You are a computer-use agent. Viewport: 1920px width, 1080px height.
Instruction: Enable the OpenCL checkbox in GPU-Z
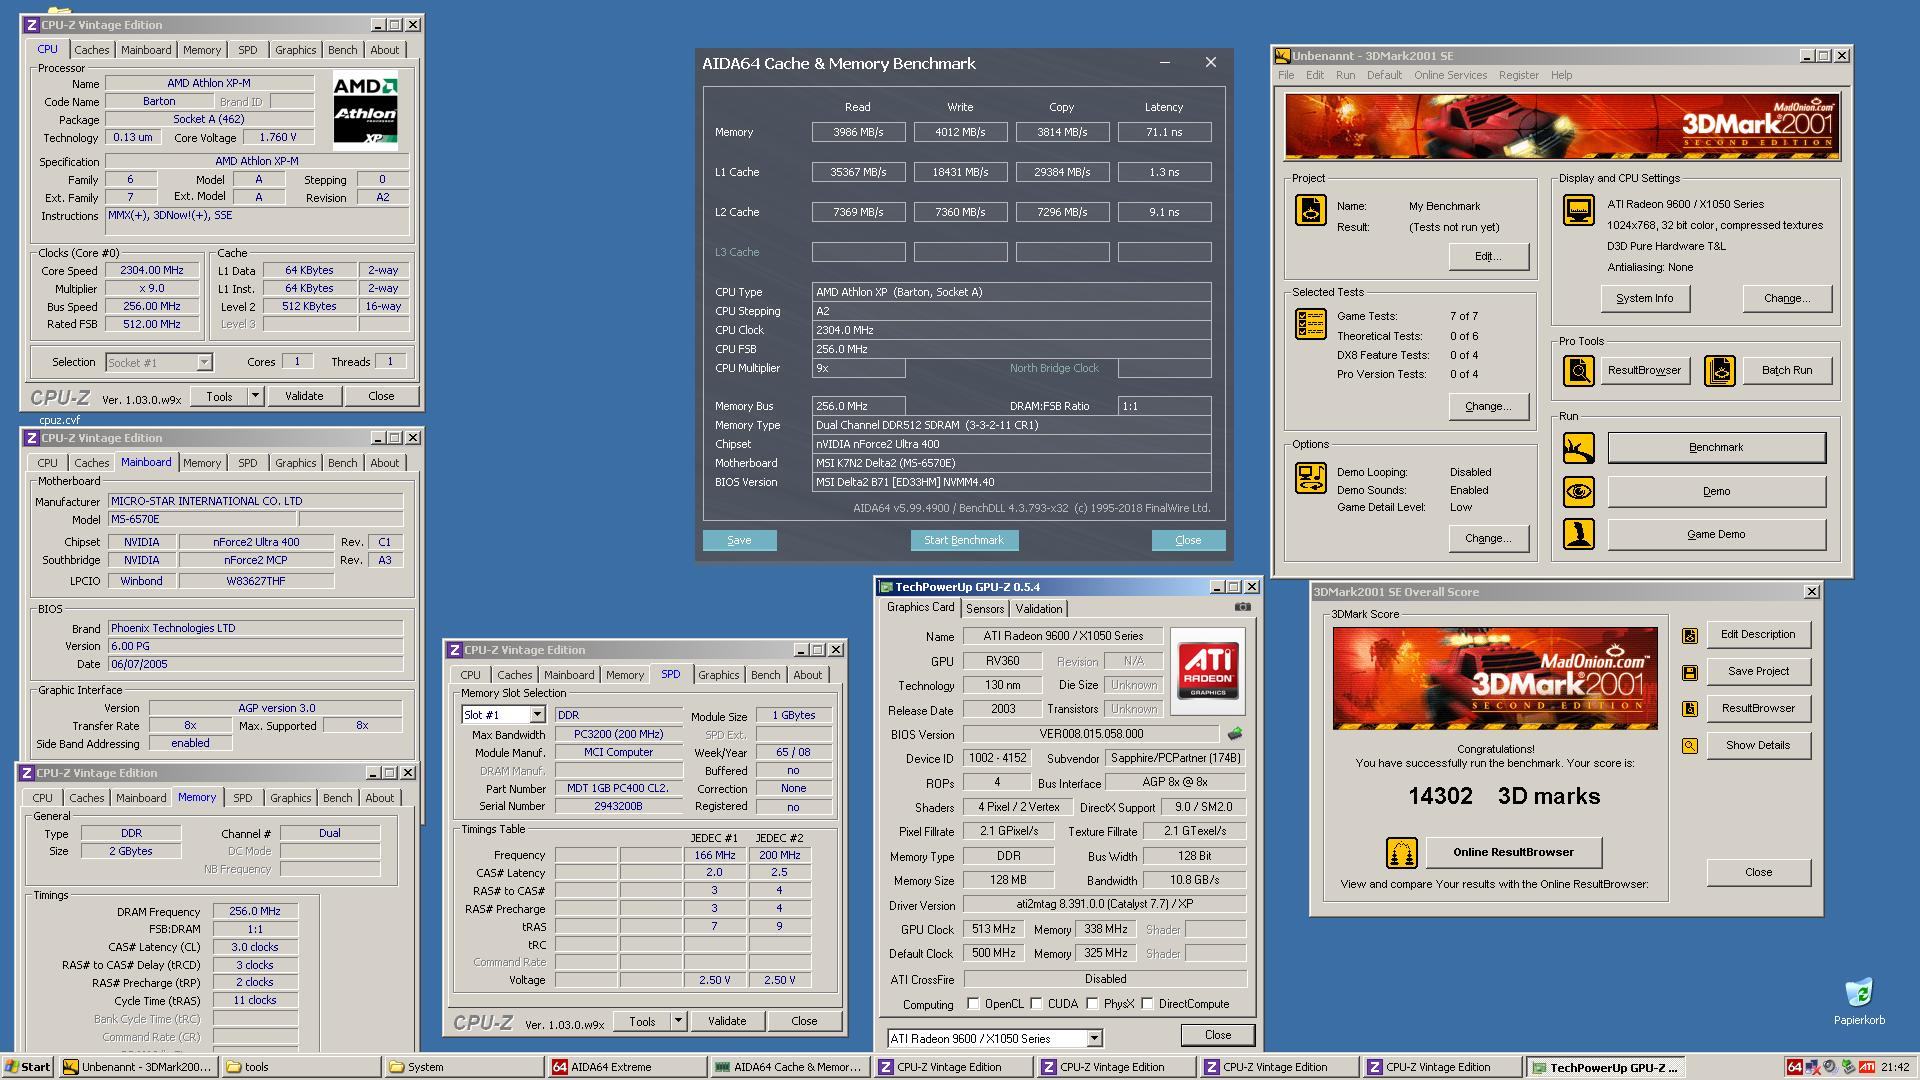point(973,1004)
